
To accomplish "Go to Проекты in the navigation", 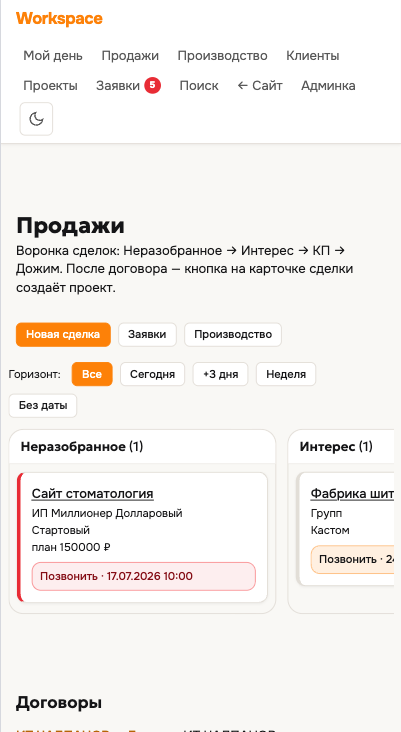I will click(50, 86).
